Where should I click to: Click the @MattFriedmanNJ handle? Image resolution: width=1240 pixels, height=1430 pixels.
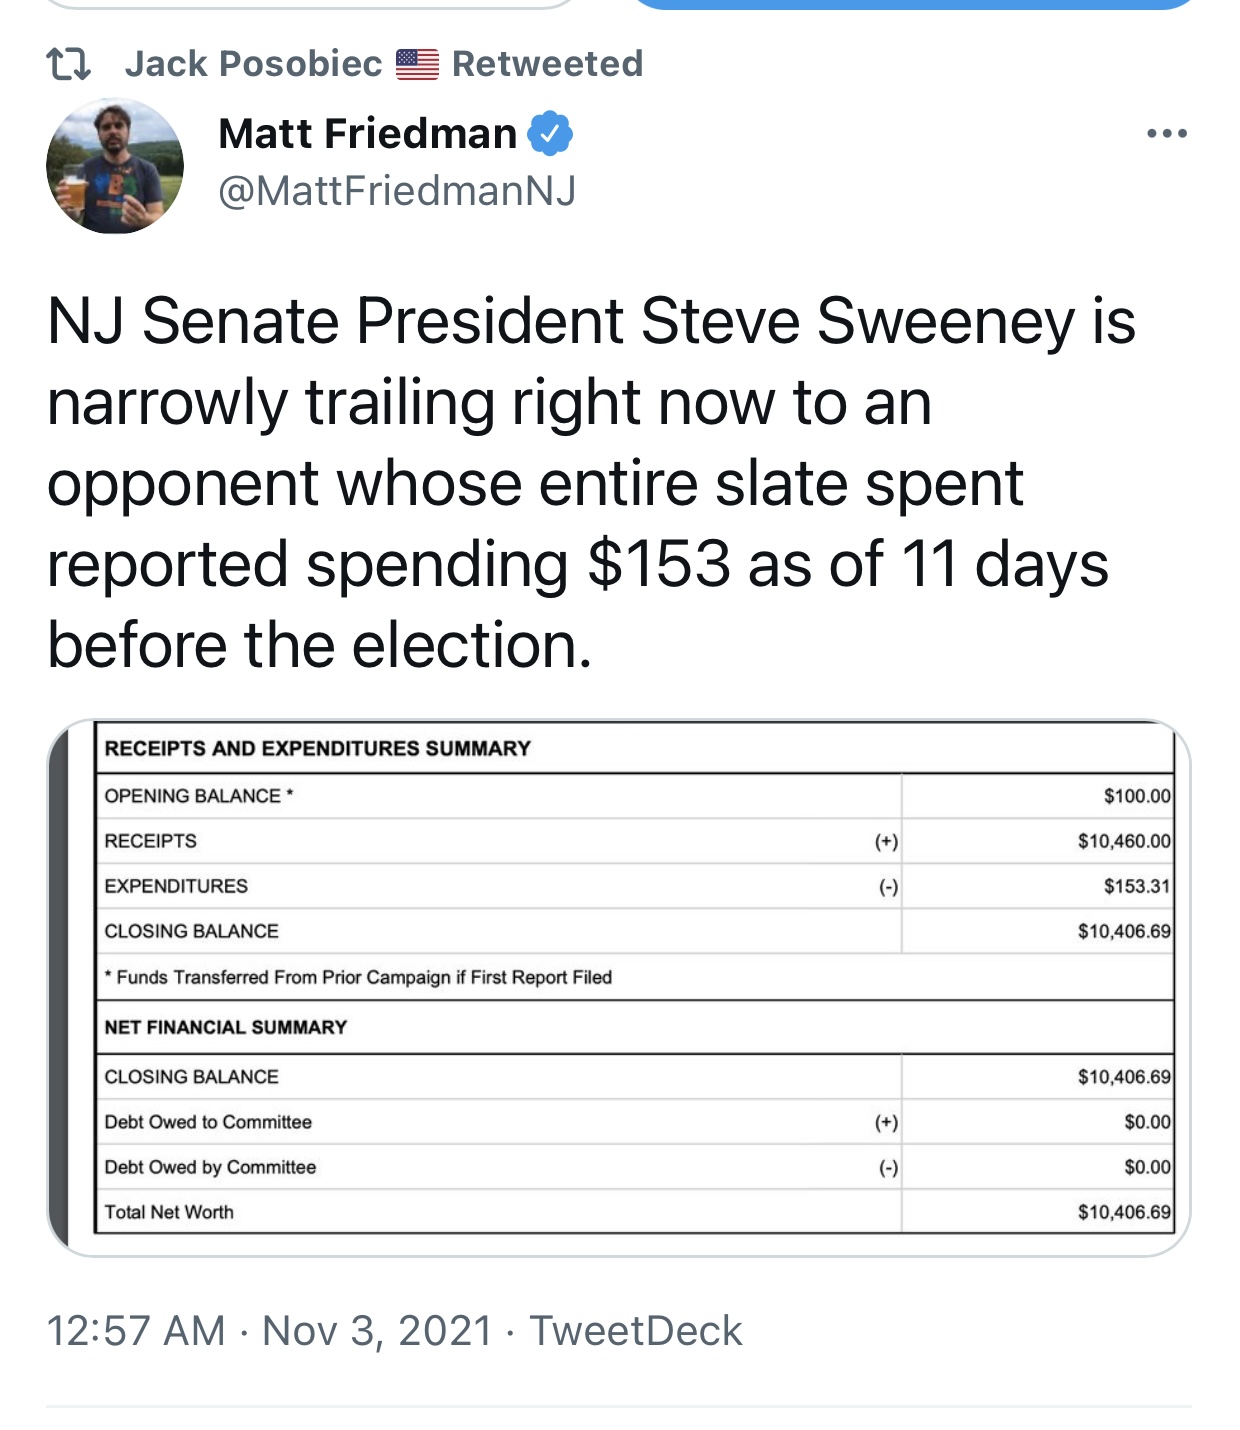(397, 190)
